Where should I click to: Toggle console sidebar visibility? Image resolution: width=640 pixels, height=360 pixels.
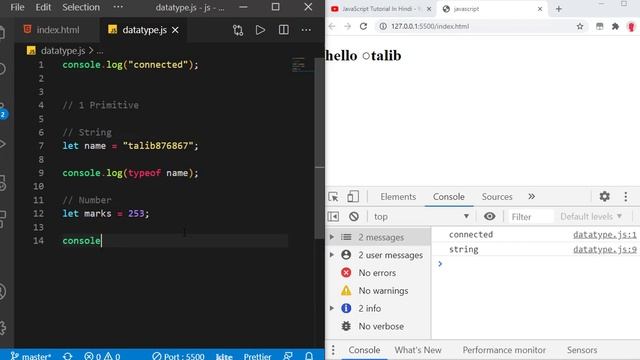pos(333,217)
